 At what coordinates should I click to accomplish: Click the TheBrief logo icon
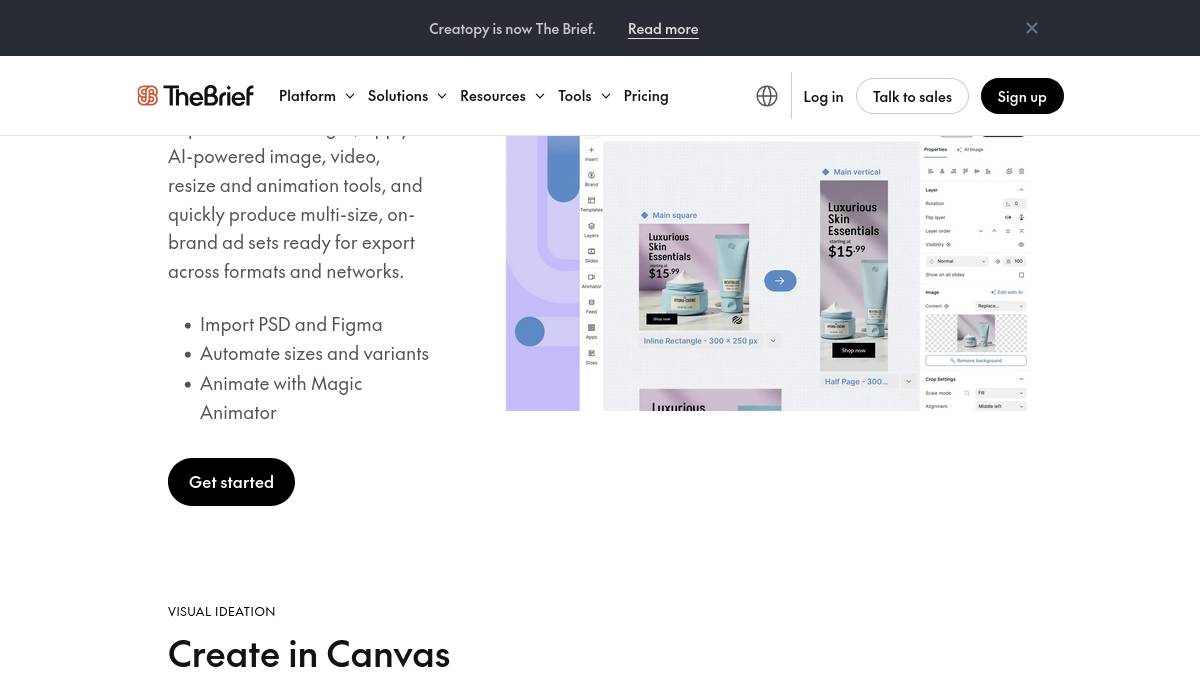click(148, 96)
